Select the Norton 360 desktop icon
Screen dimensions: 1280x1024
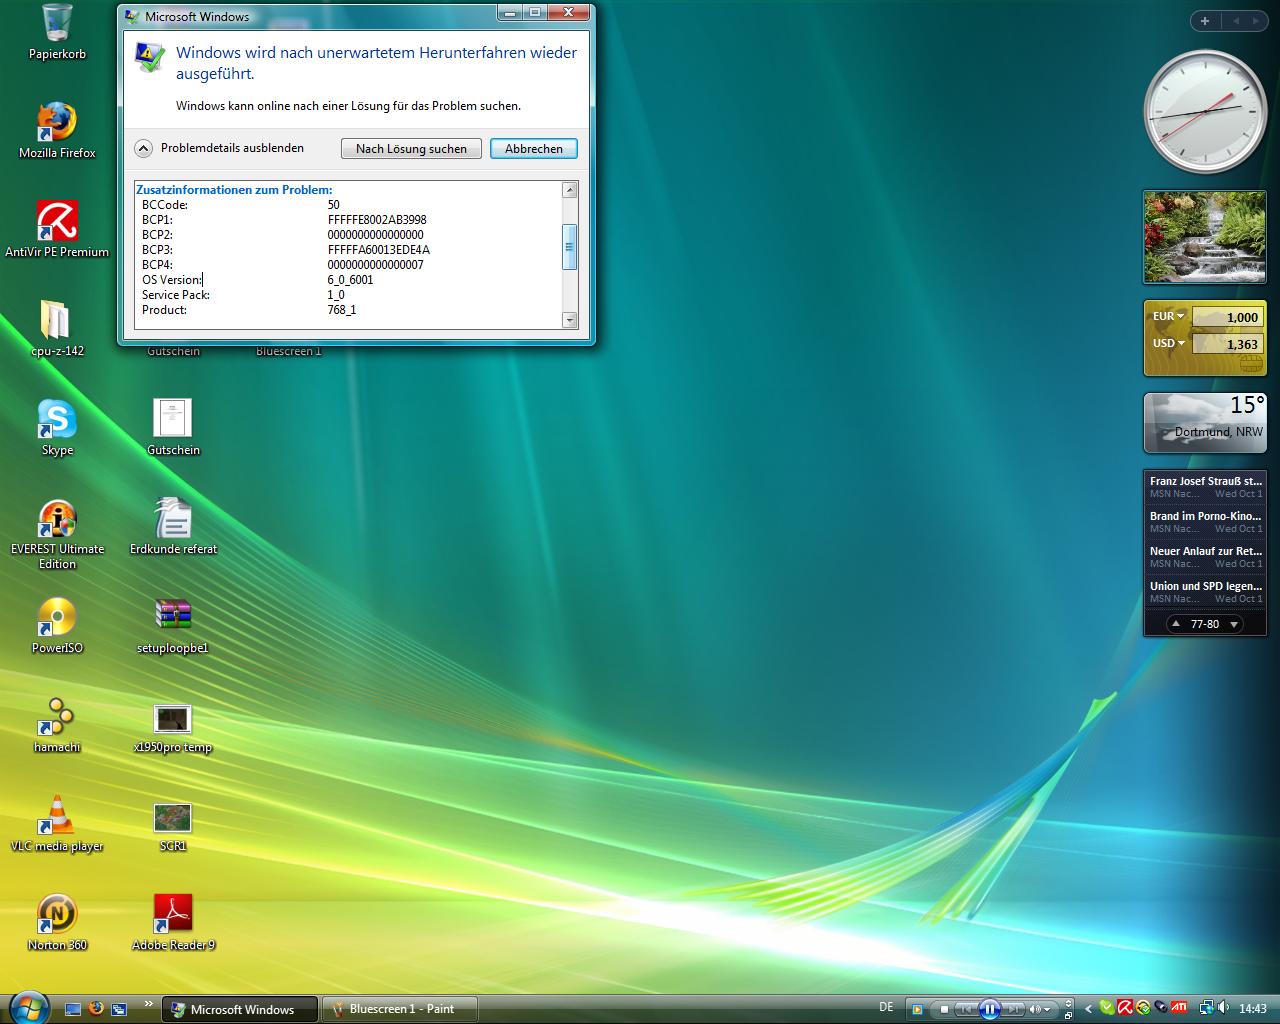(57, 922)
